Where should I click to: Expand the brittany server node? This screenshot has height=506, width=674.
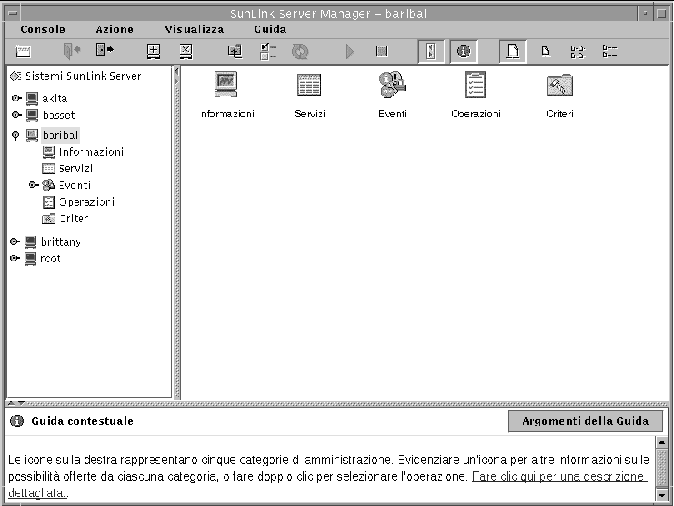[x=15, y=242]
